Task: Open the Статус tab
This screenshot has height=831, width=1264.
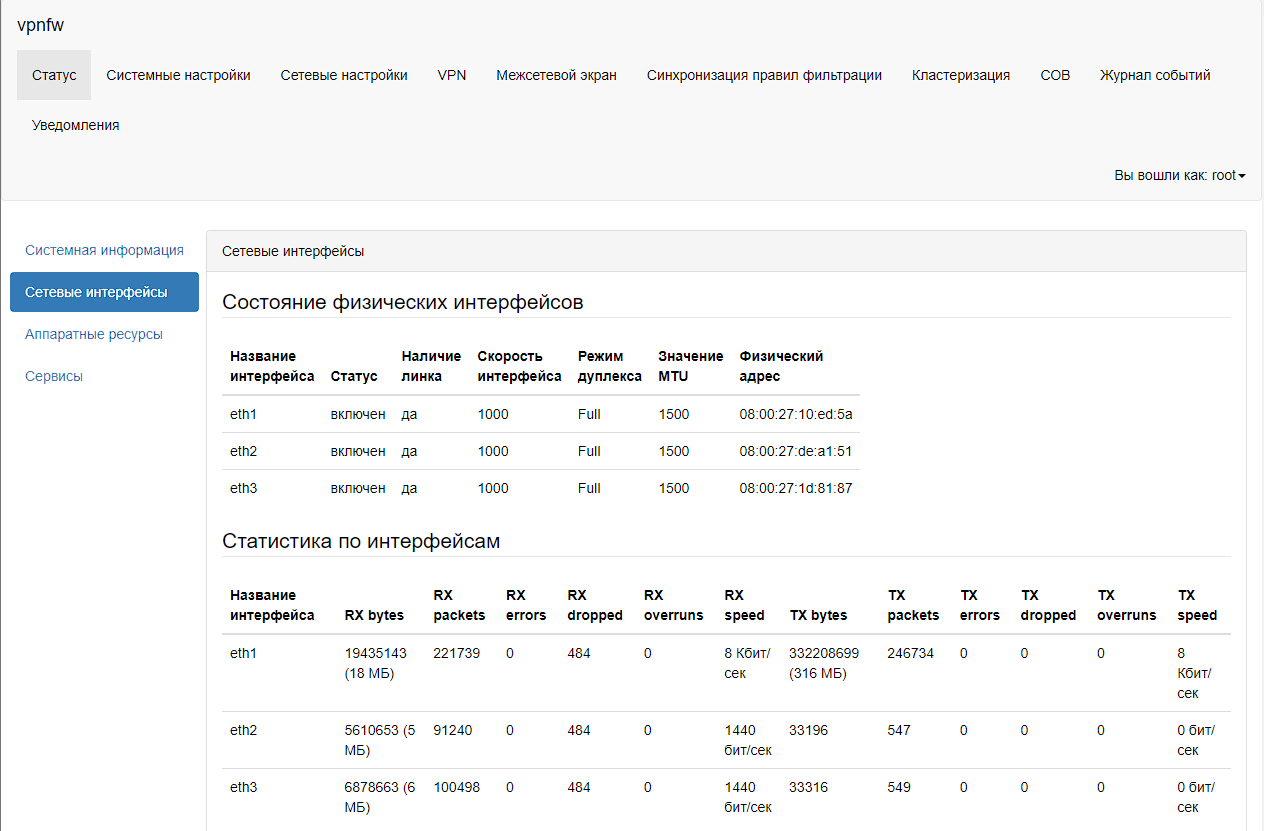Action: pyautogui.click(x=54, y=75)
